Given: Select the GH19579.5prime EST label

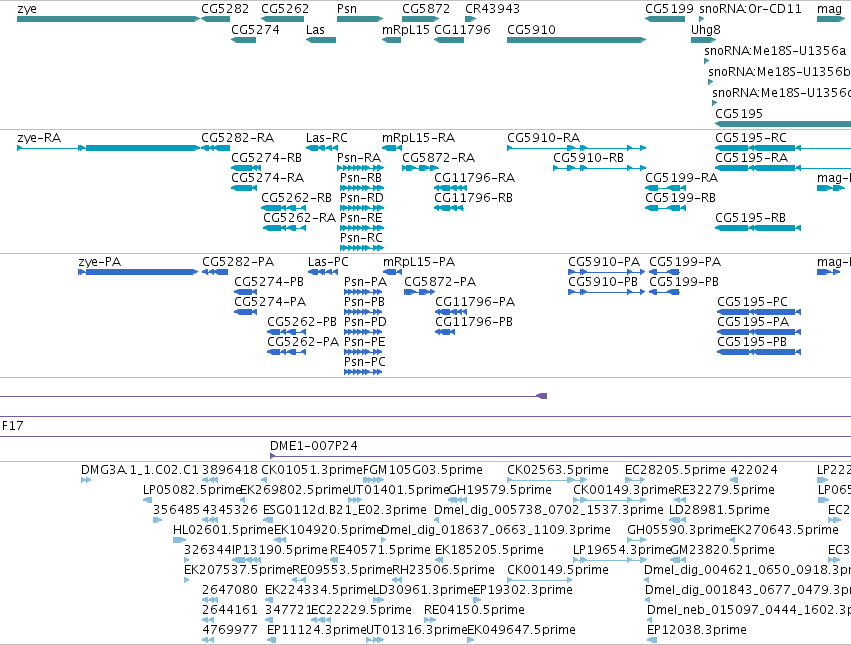Looking at the screenshot, I should pyautogui.click(x=500, y=490).
